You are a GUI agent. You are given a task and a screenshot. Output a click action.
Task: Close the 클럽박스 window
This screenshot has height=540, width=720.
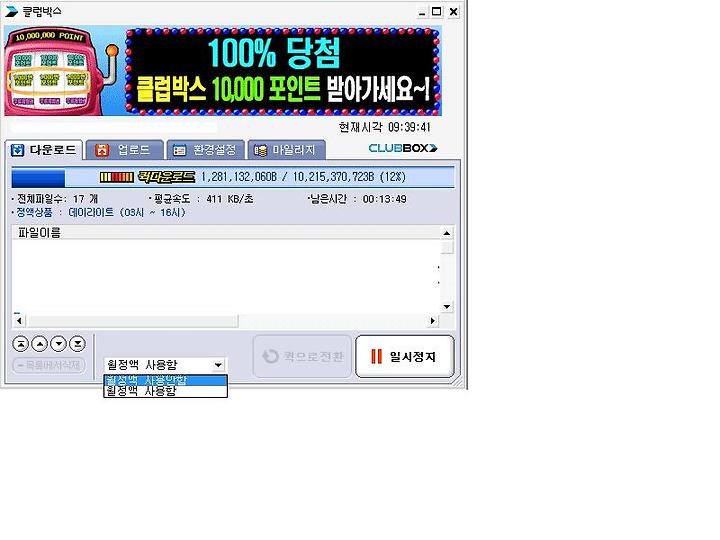point(453,12)
